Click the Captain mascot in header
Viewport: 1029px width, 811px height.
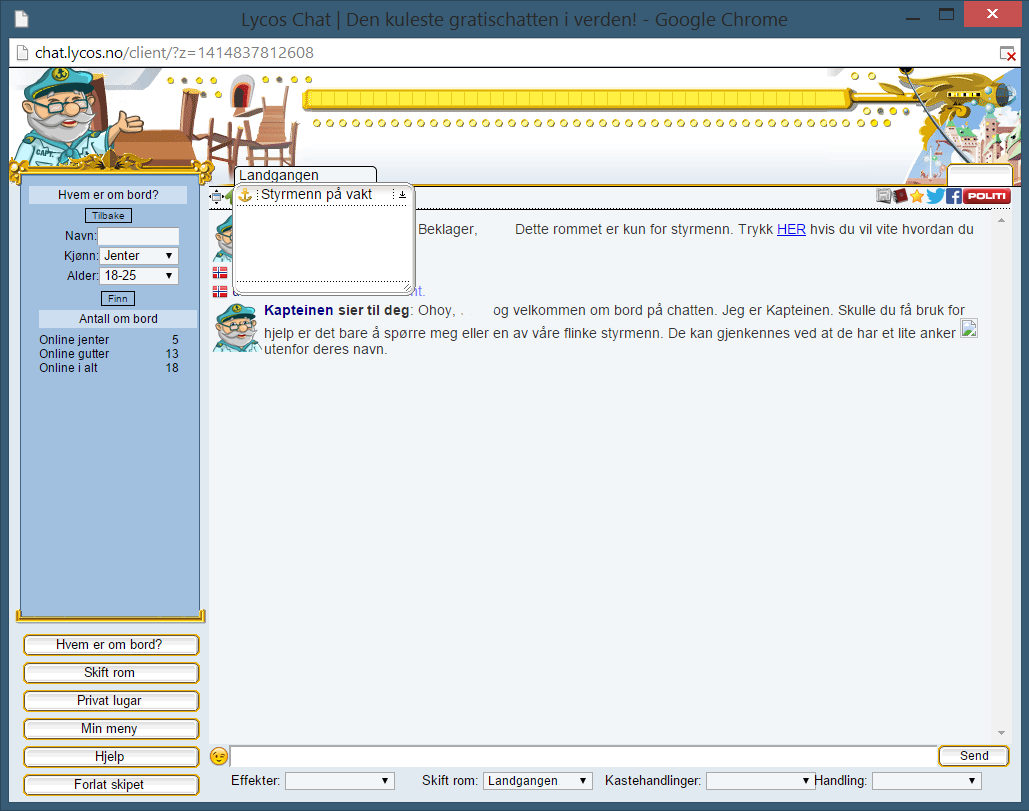[x=75, y=118]
